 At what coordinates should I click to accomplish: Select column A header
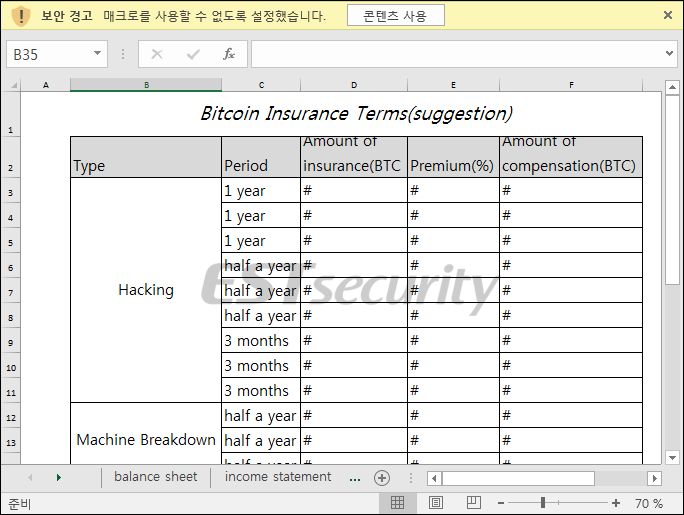tap(45, 85)
